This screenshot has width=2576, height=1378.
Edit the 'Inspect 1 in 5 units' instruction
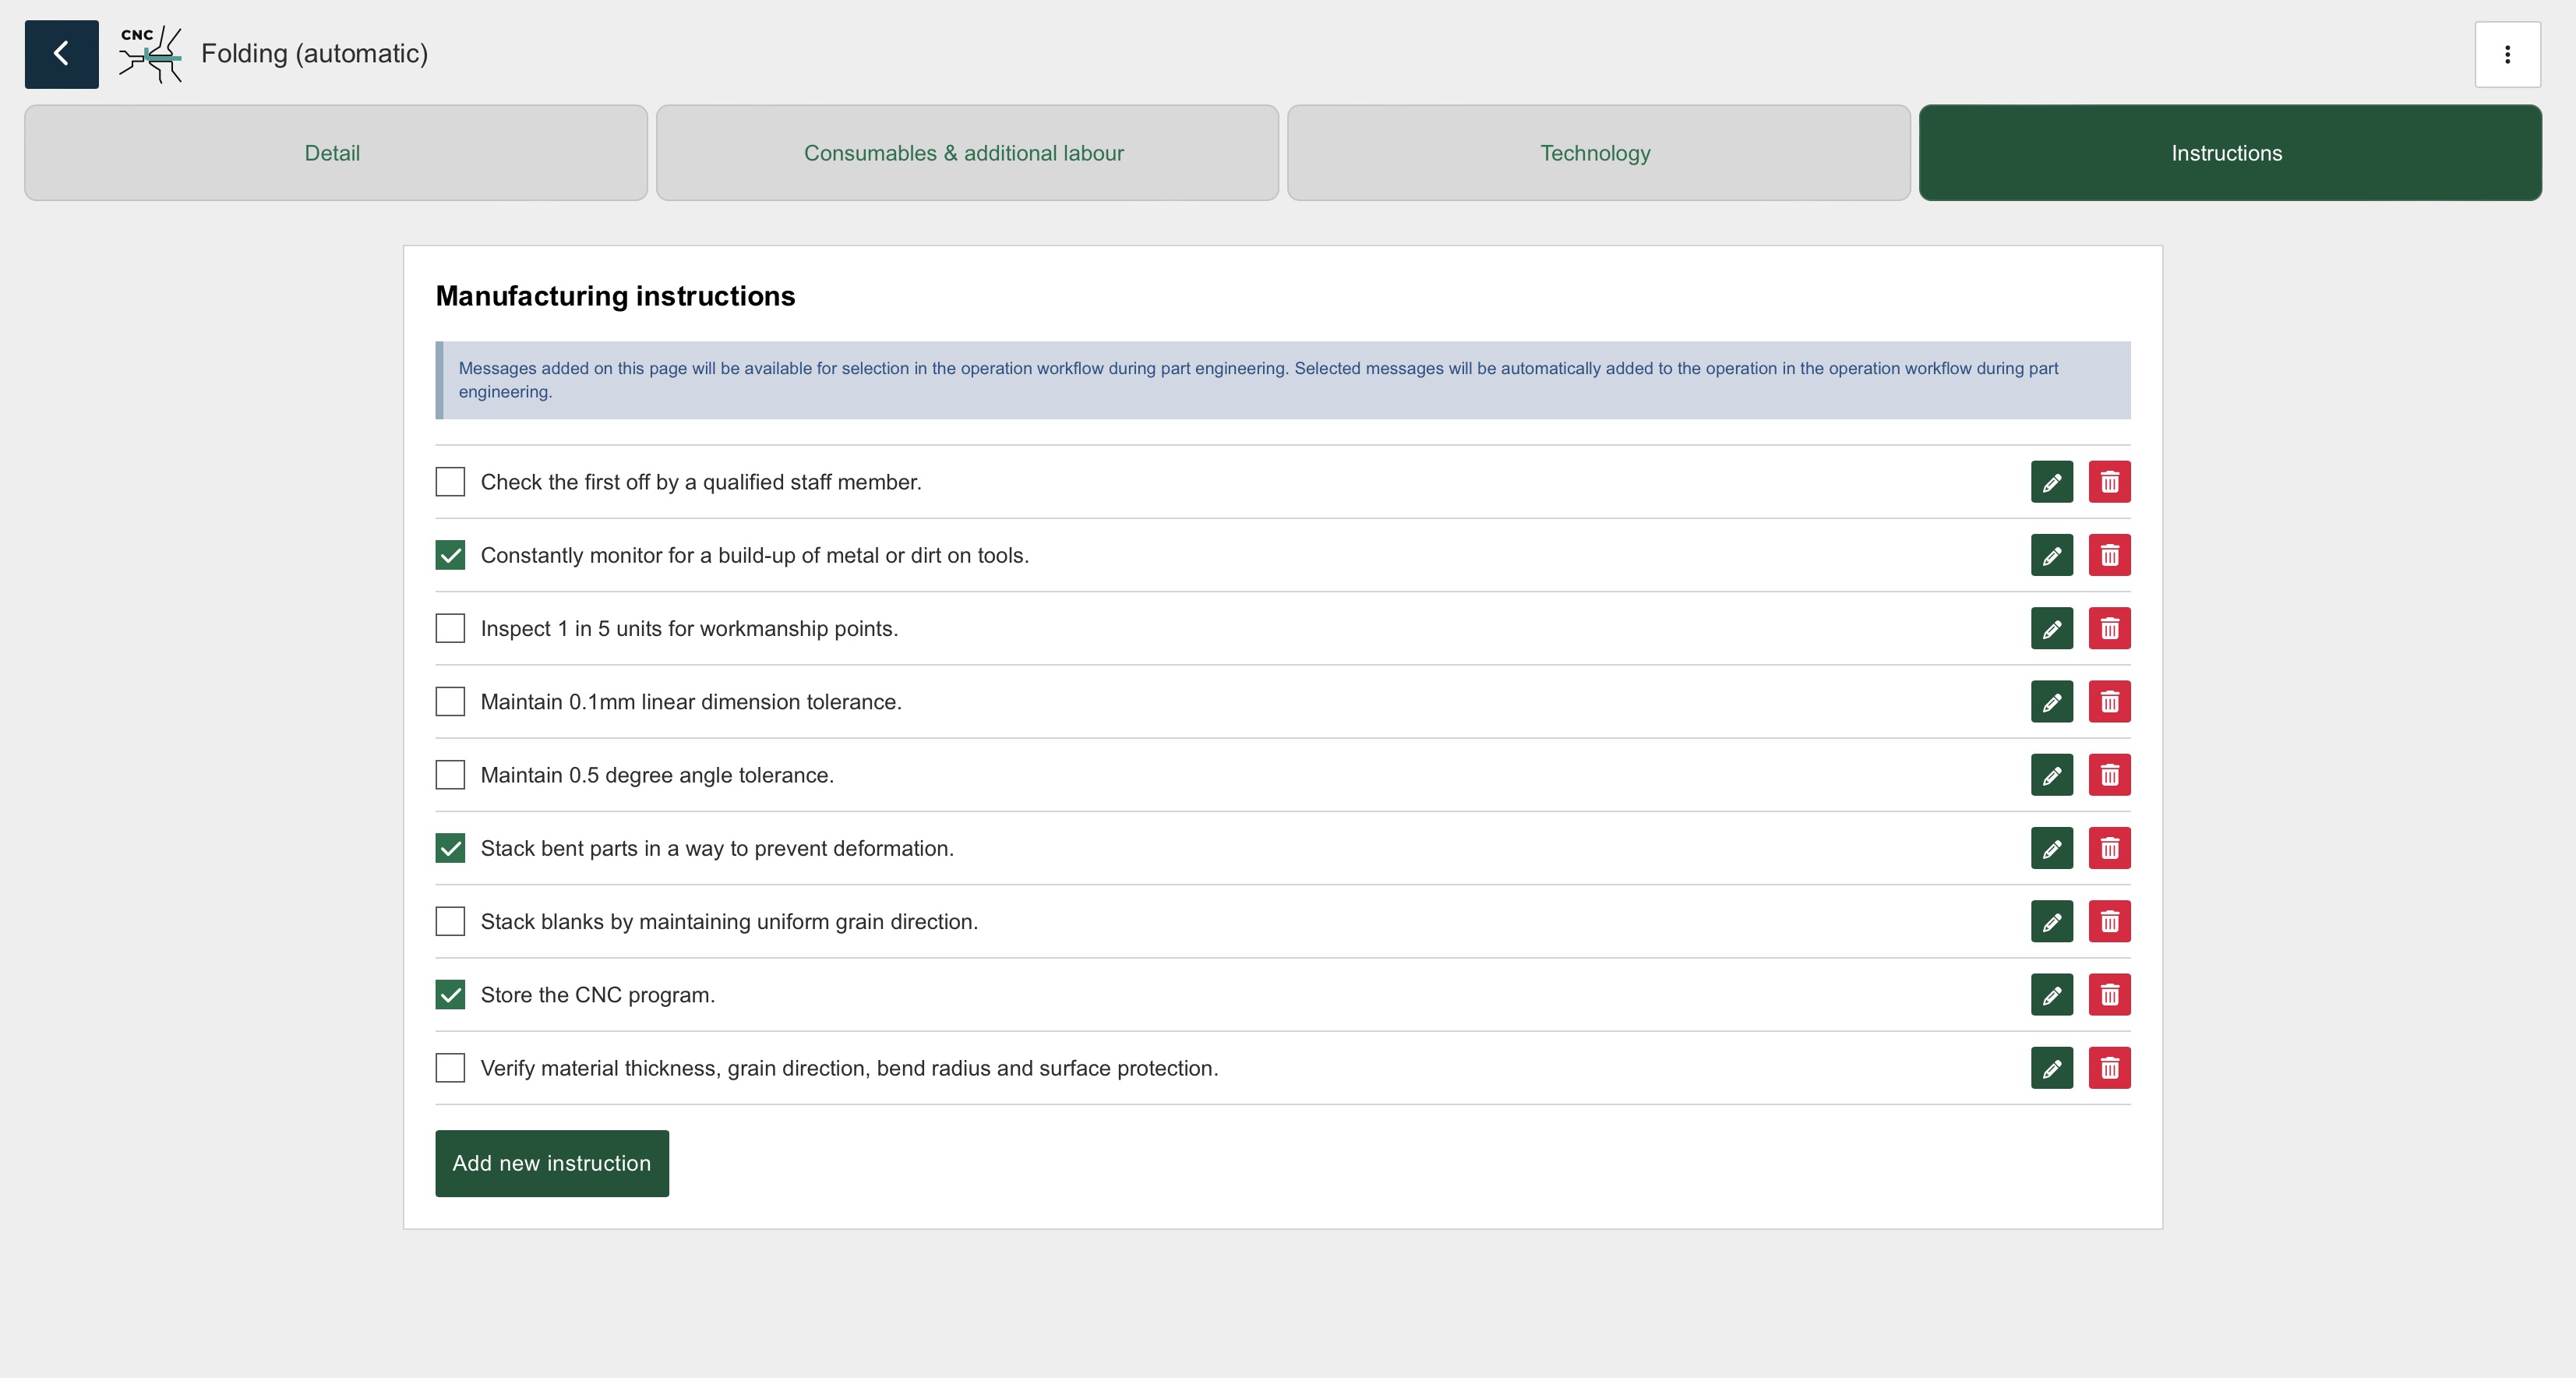[x=2051, y=629]
